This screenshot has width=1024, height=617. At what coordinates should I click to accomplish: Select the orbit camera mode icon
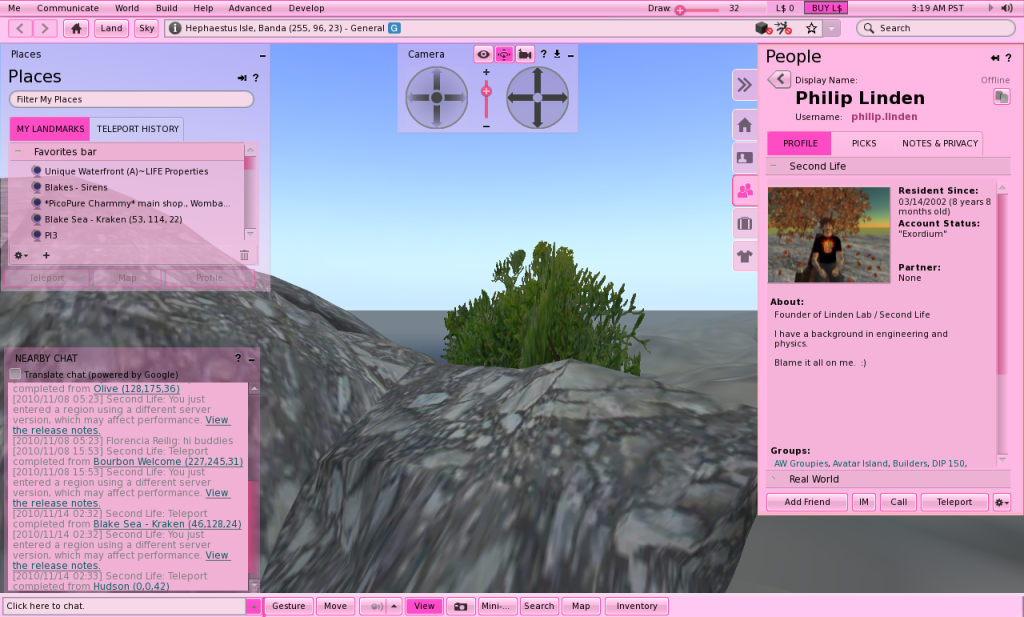click(x=503, y=54)
